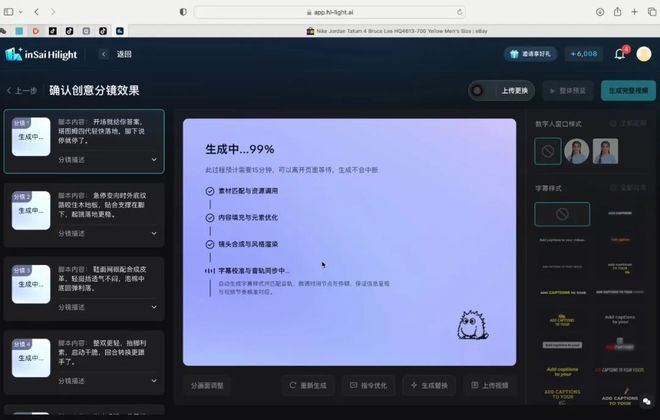Choose the yellow 'Add captions to your' style

(562, 371)
